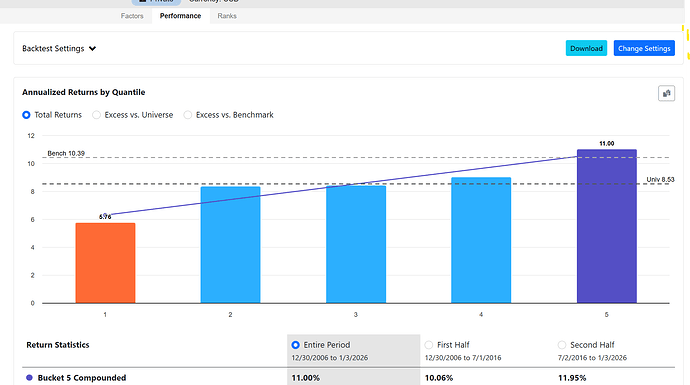
Task: Click the 'Bucket 5 Compounded' row label
Action: pyautogui.click(x=82, y=378)
